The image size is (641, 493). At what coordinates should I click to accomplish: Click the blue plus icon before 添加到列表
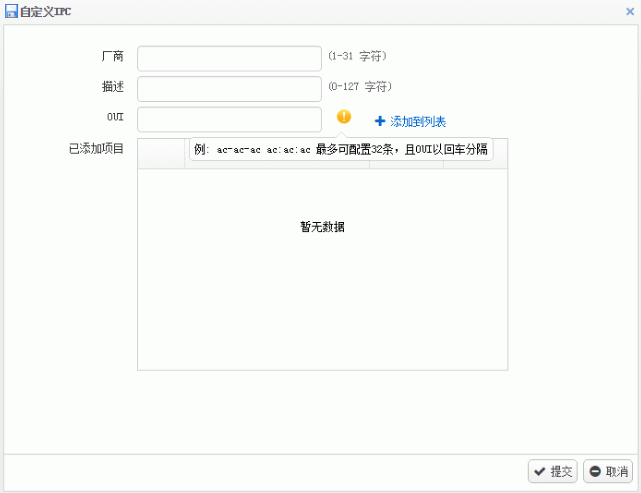point(380,121)
